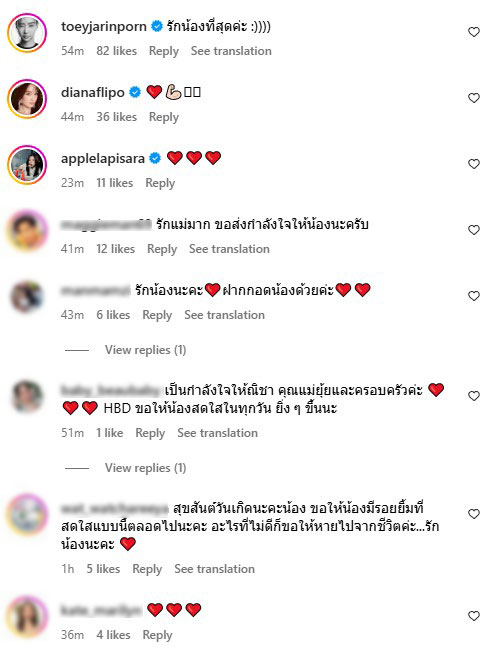Expand View replies under 51m comment
The width and height of the screenshot is (487, 648).
[x=145, y=468]
